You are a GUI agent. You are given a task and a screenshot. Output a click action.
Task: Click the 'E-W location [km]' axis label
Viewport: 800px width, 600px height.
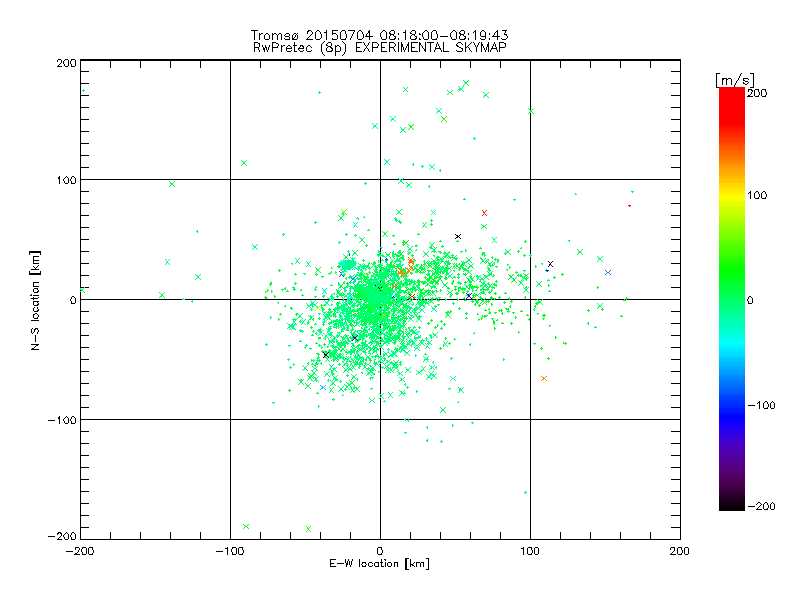(379, 564)
